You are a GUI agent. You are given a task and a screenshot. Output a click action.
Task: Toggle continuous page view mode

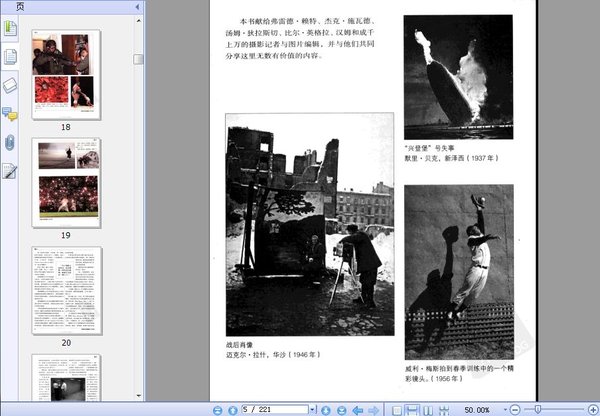tap(412, 410)
